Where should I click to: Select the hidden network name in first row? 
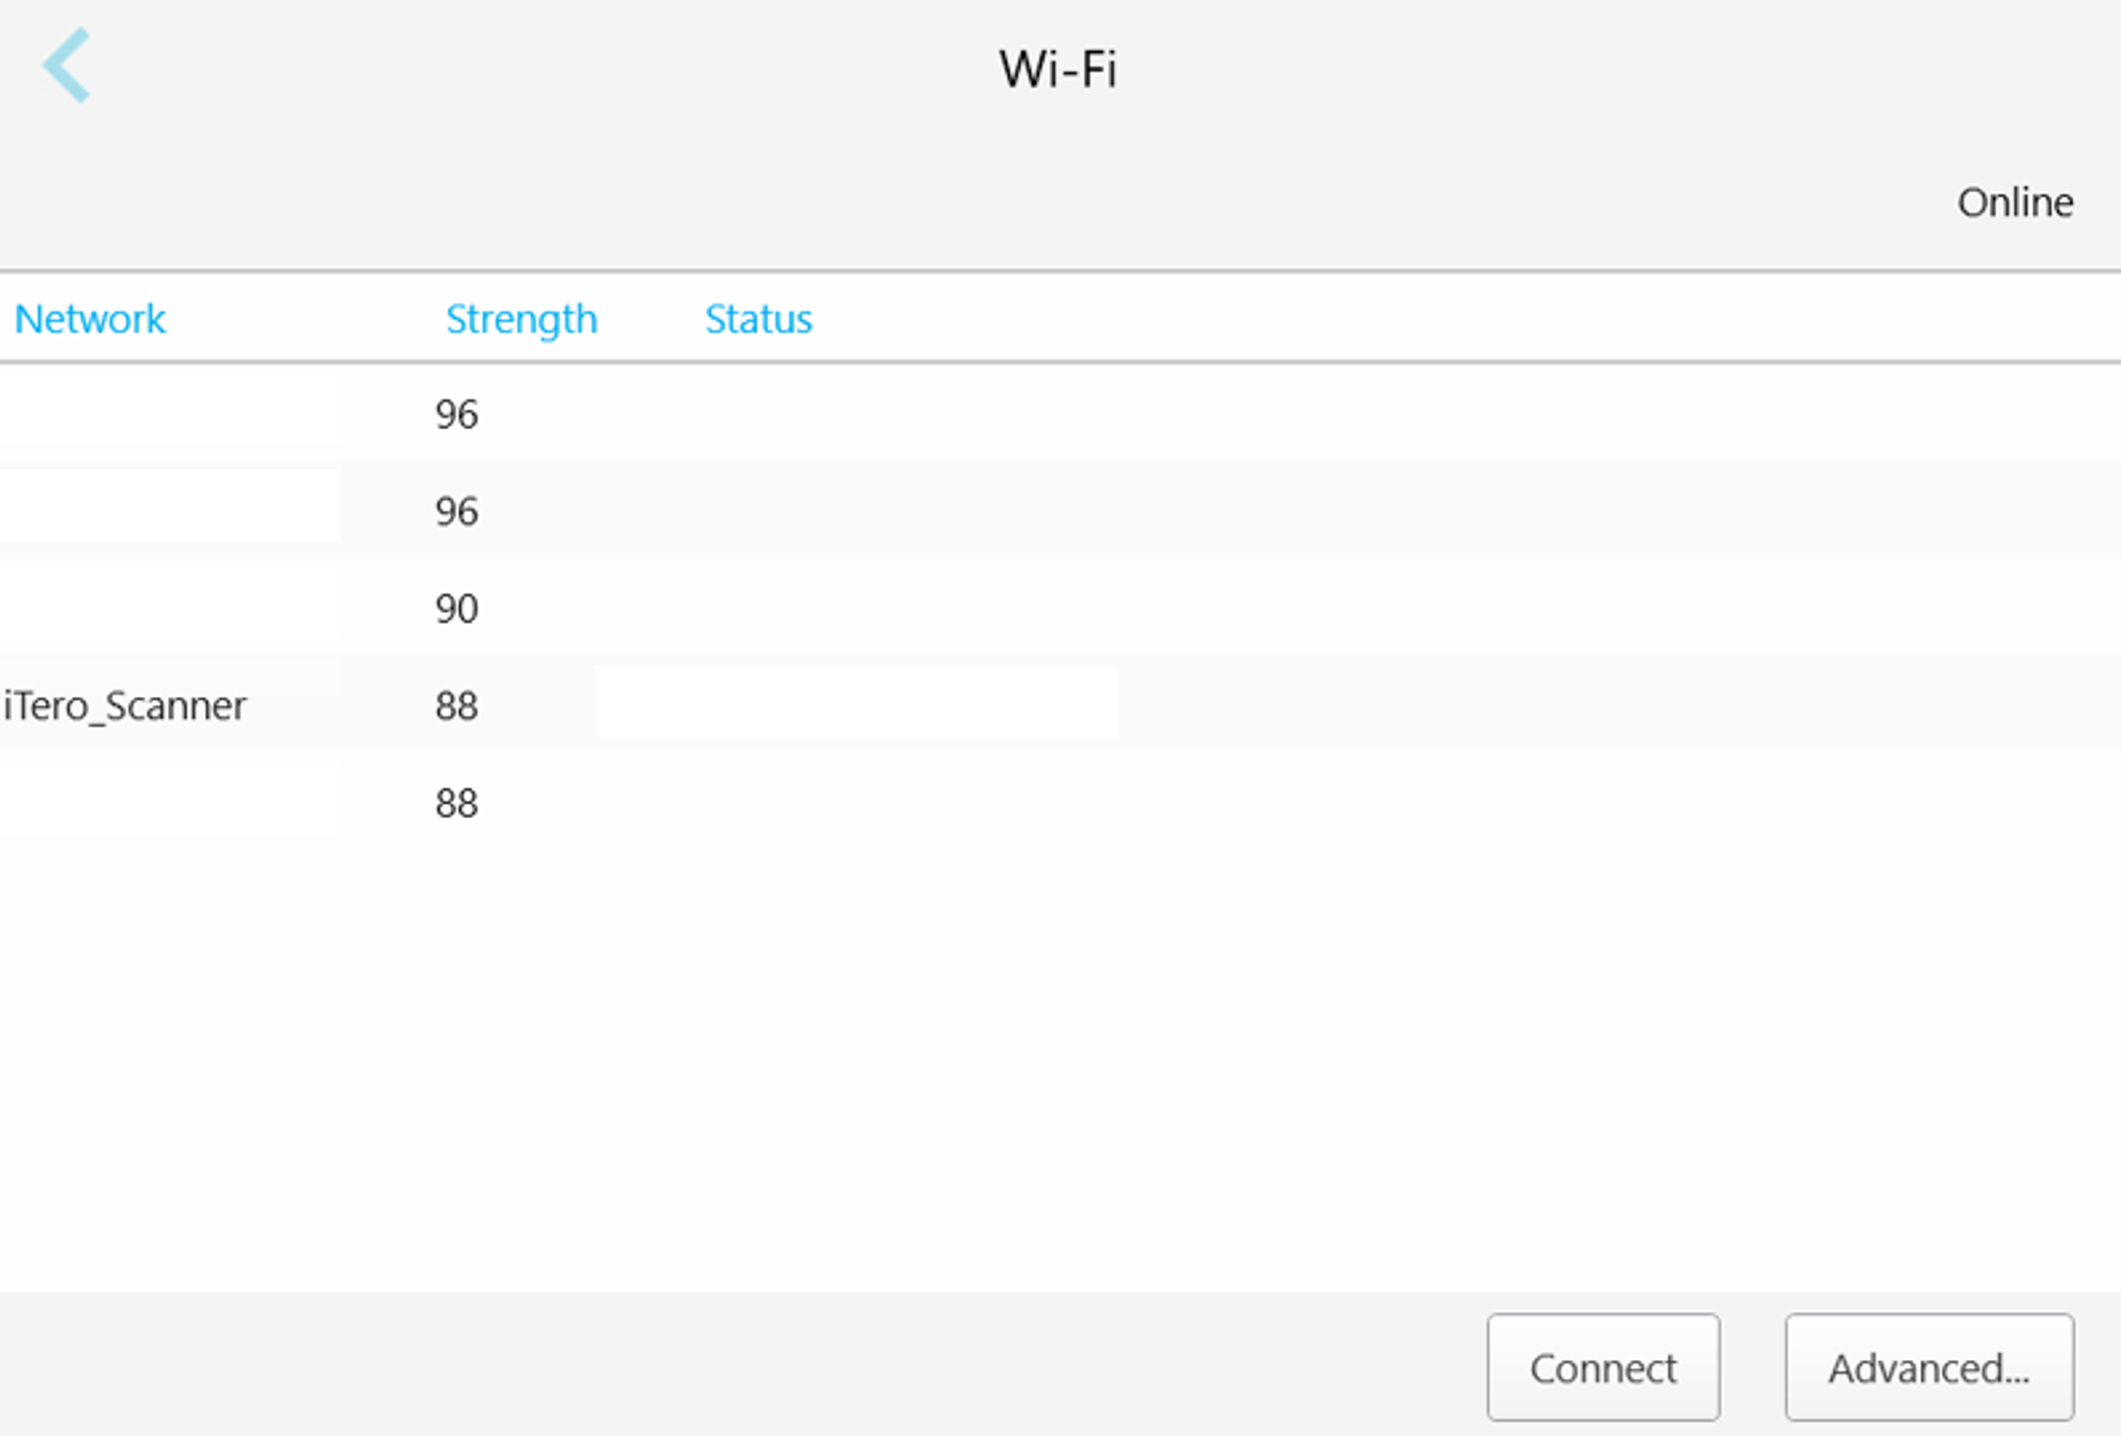170,414
